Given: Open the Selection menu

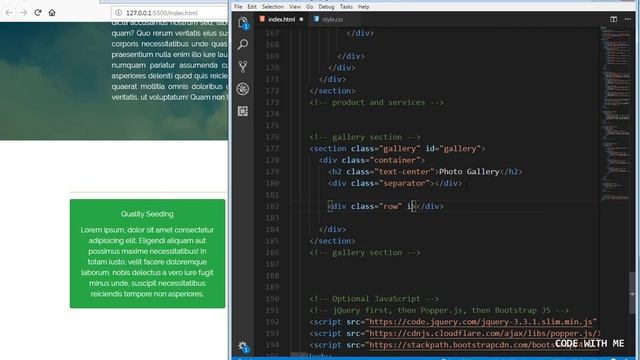Looking at the screenshot, I should tap(273, 7).
